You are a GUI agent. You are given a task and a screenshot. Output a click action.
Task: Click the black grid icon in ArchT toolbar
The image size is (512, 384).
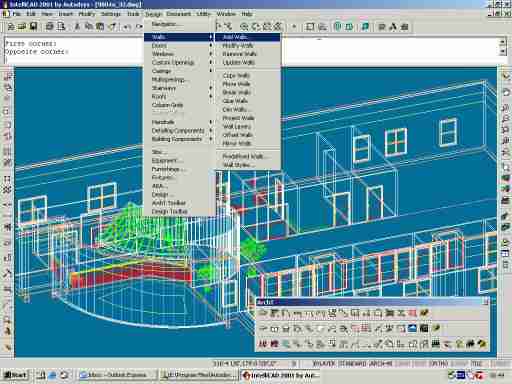[x=424, y=328]
